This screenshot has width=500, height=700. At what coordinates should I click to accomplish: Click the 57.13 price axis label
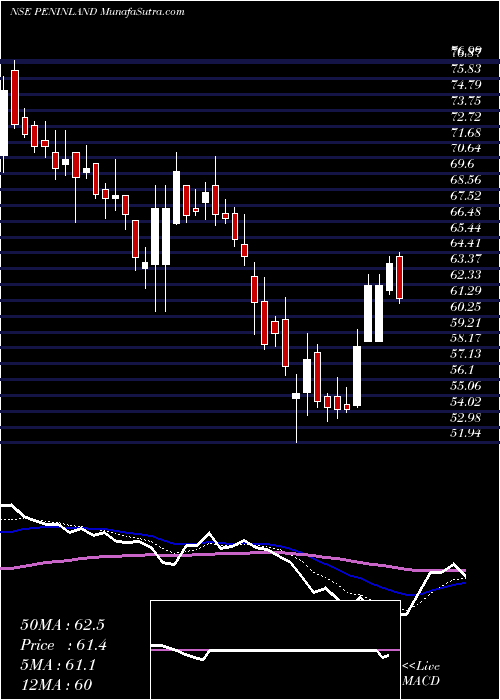click(x=466, y=354)
